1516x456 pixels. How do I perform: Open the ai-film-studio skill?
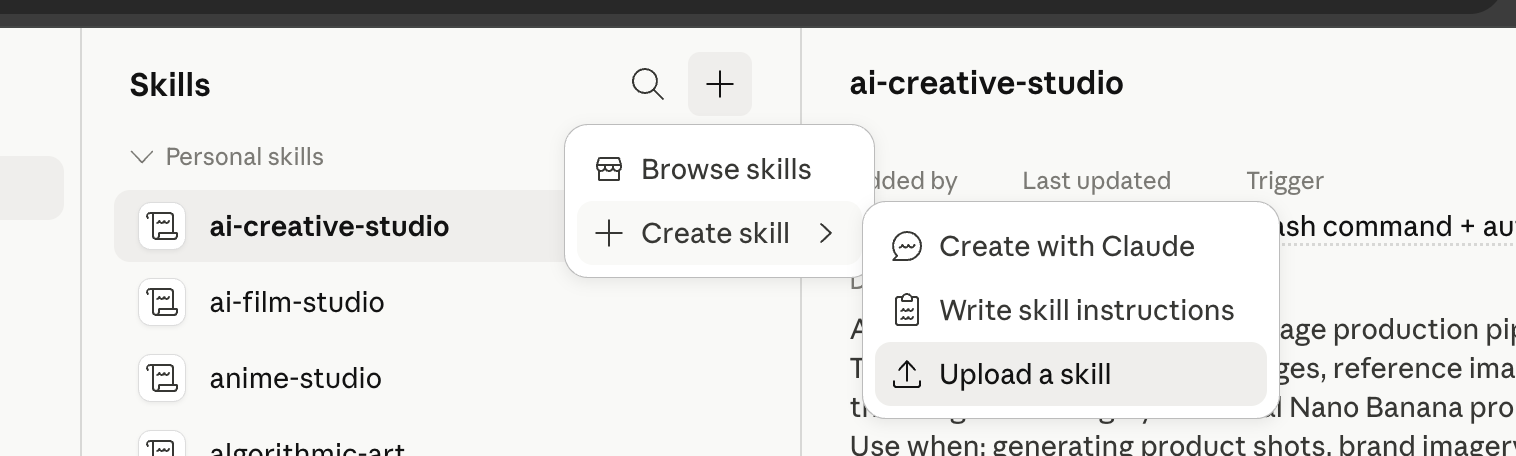297,302
